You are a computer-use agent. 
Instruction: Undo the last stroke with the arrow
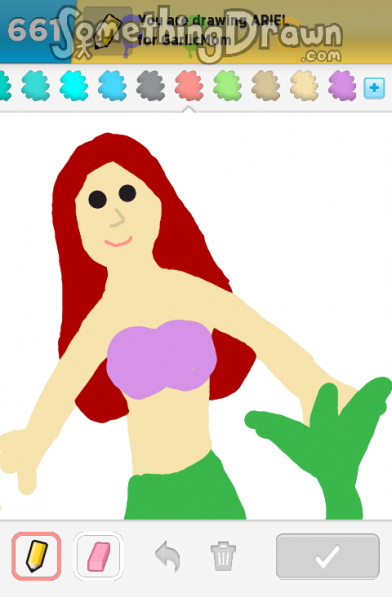coord(168,556)
